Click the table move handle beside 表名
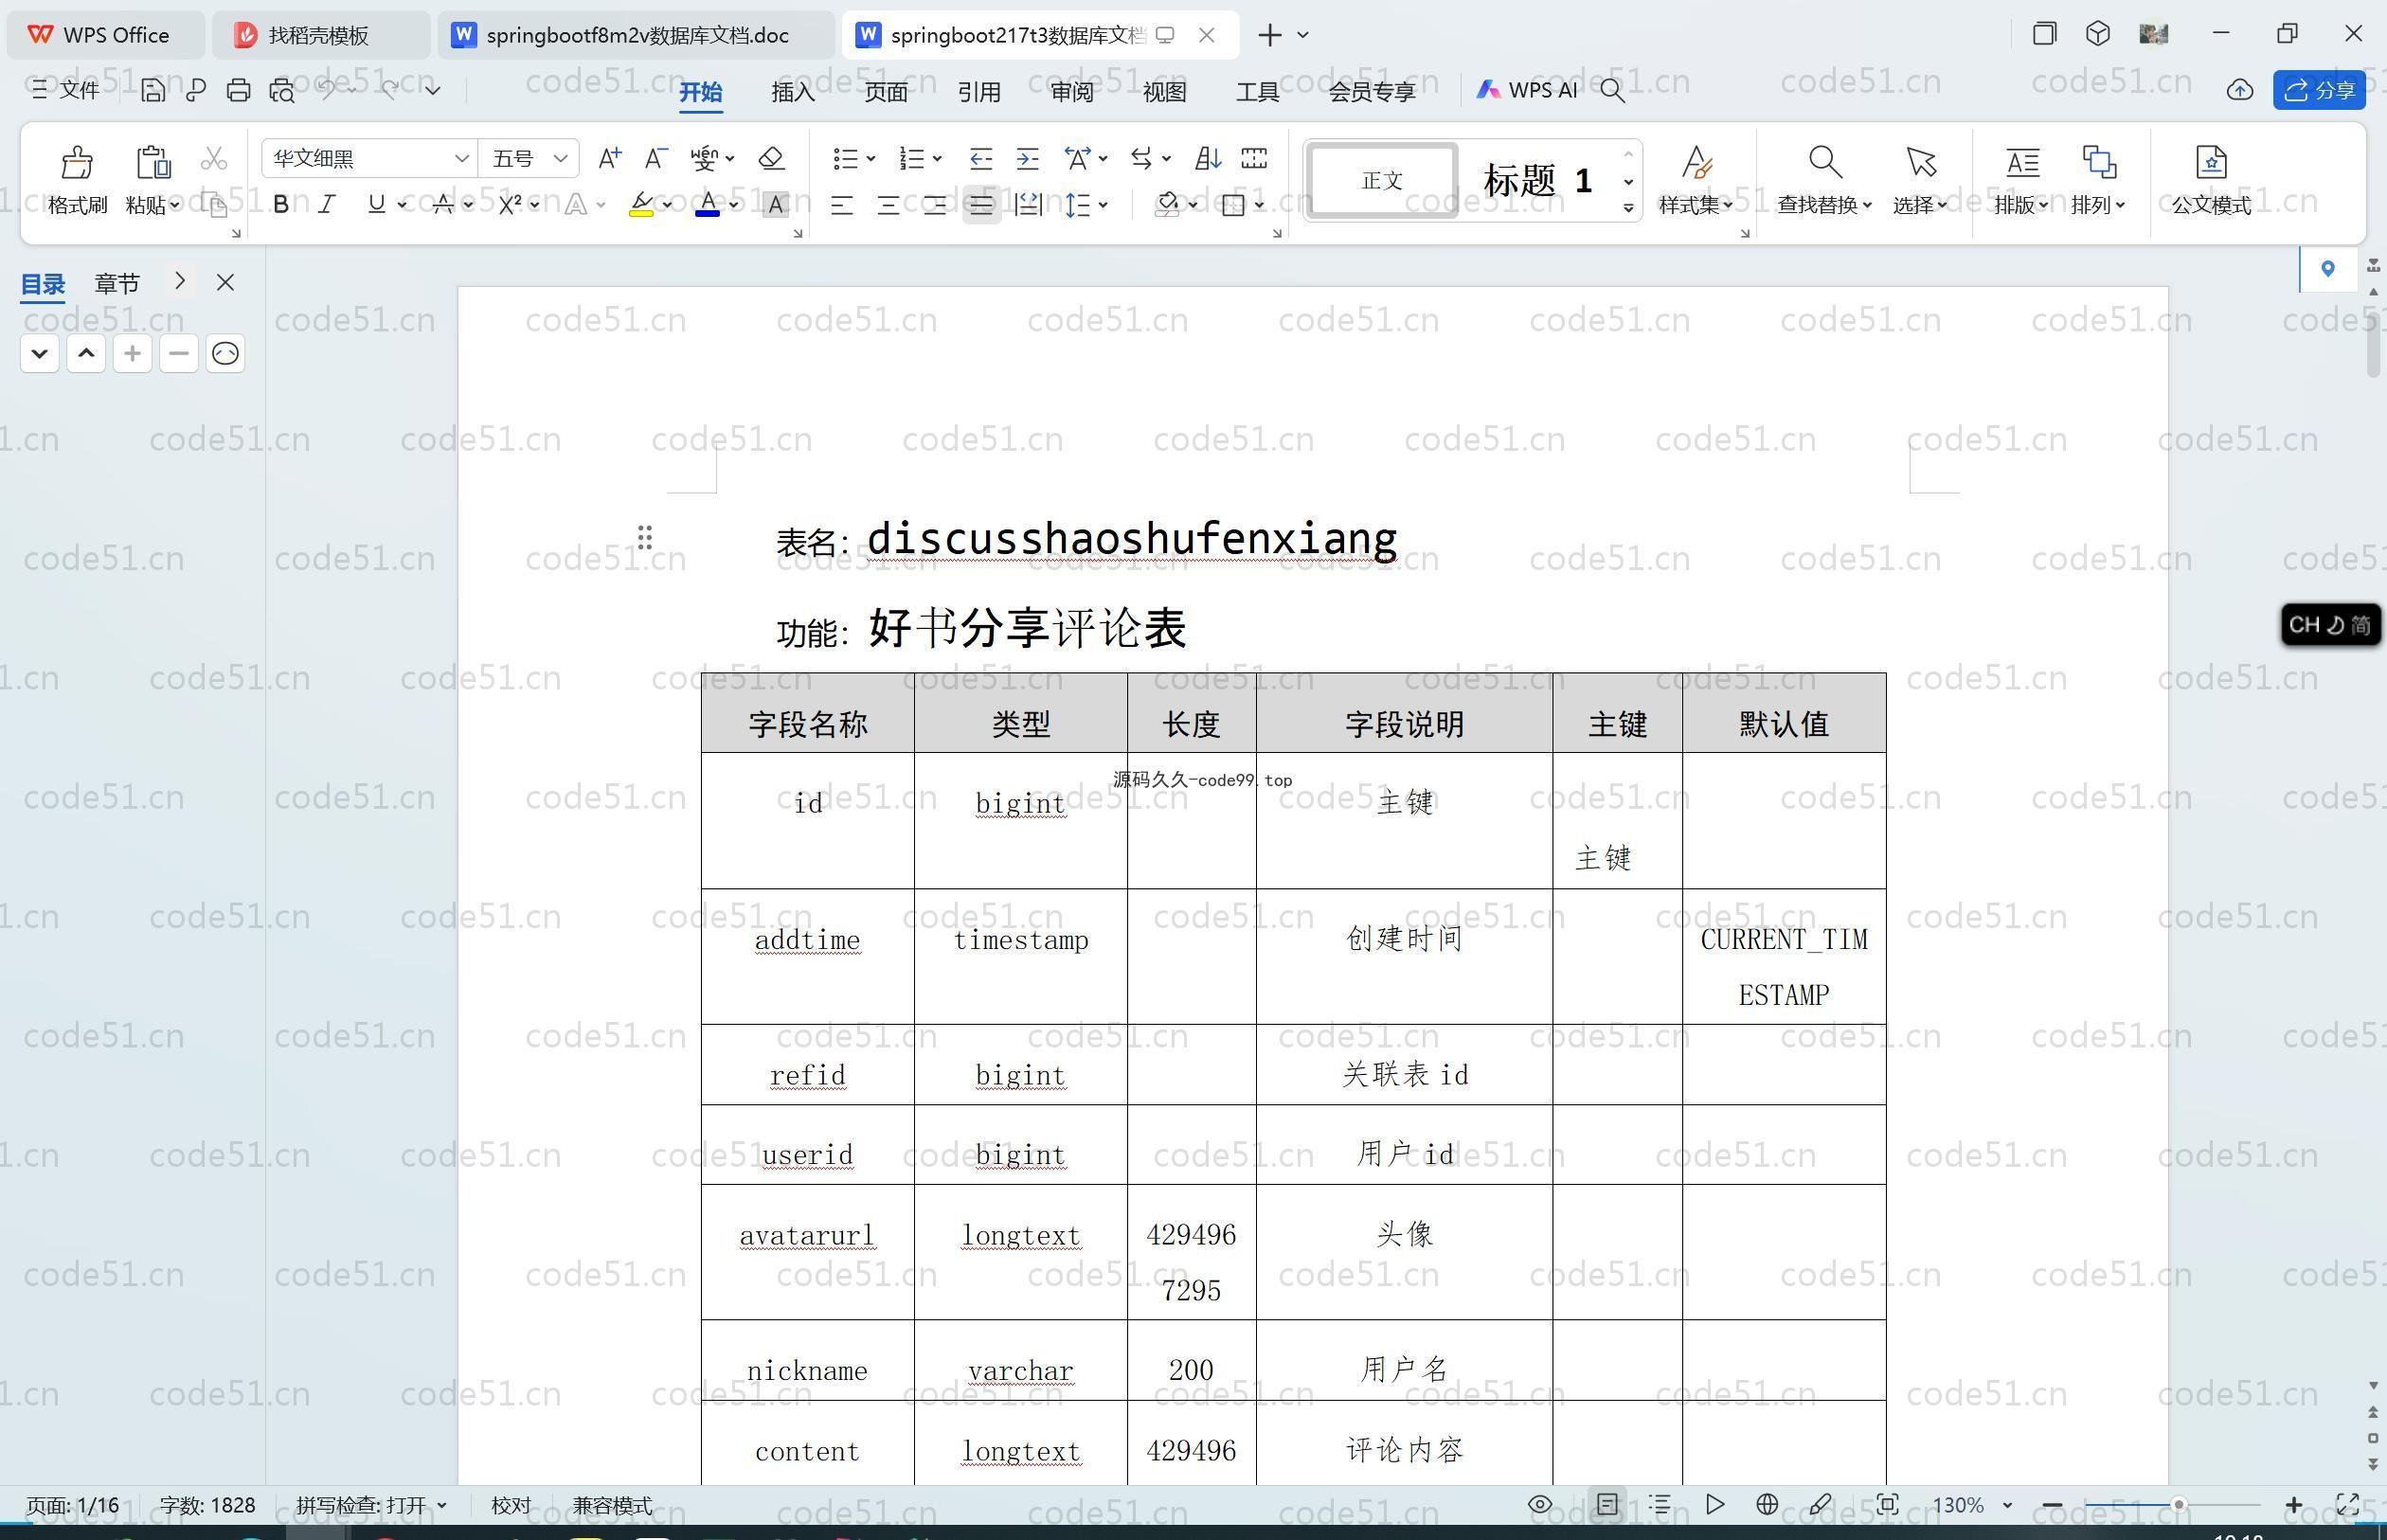Viewport: 2387px width, 1540px height. (645, 537)
